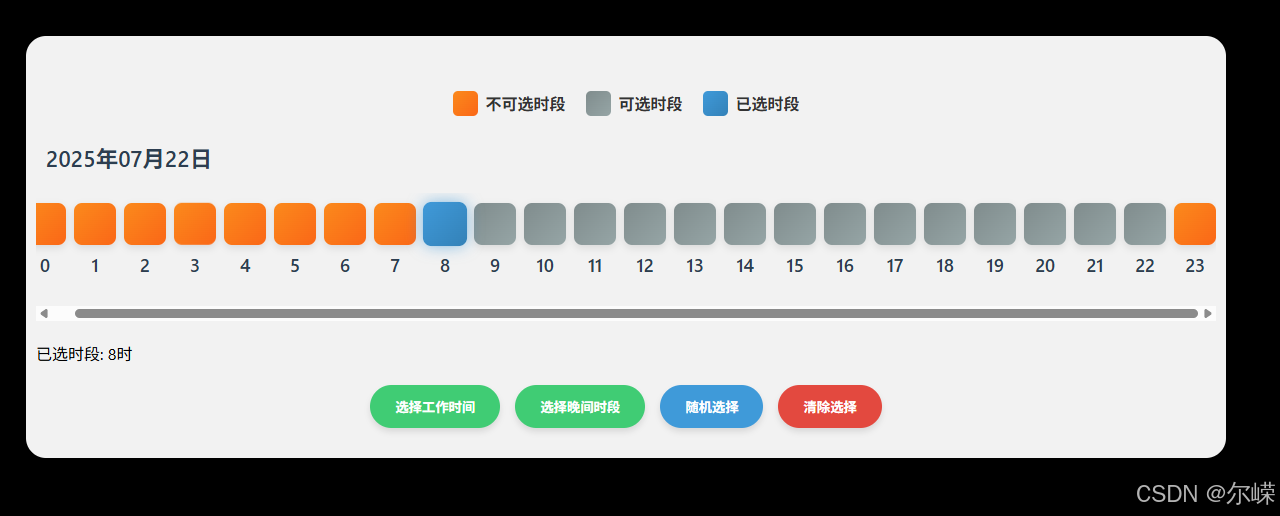Click the blue 已选时段 legend swatch
The image size is (1280, 516).
click(x=715, y=104)
